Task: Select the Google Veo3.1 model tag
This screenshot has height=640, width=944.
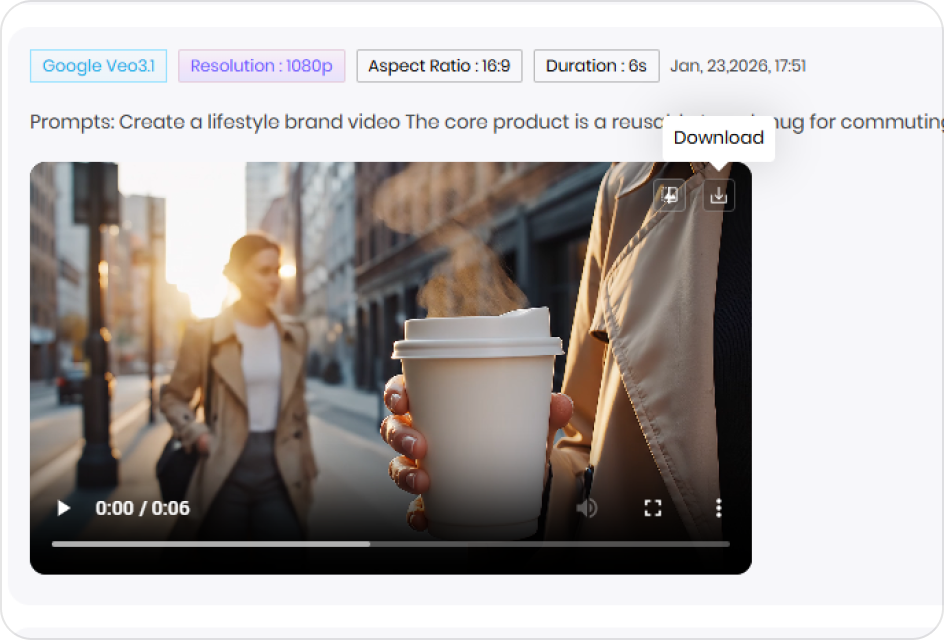Action: pos(97,65)
